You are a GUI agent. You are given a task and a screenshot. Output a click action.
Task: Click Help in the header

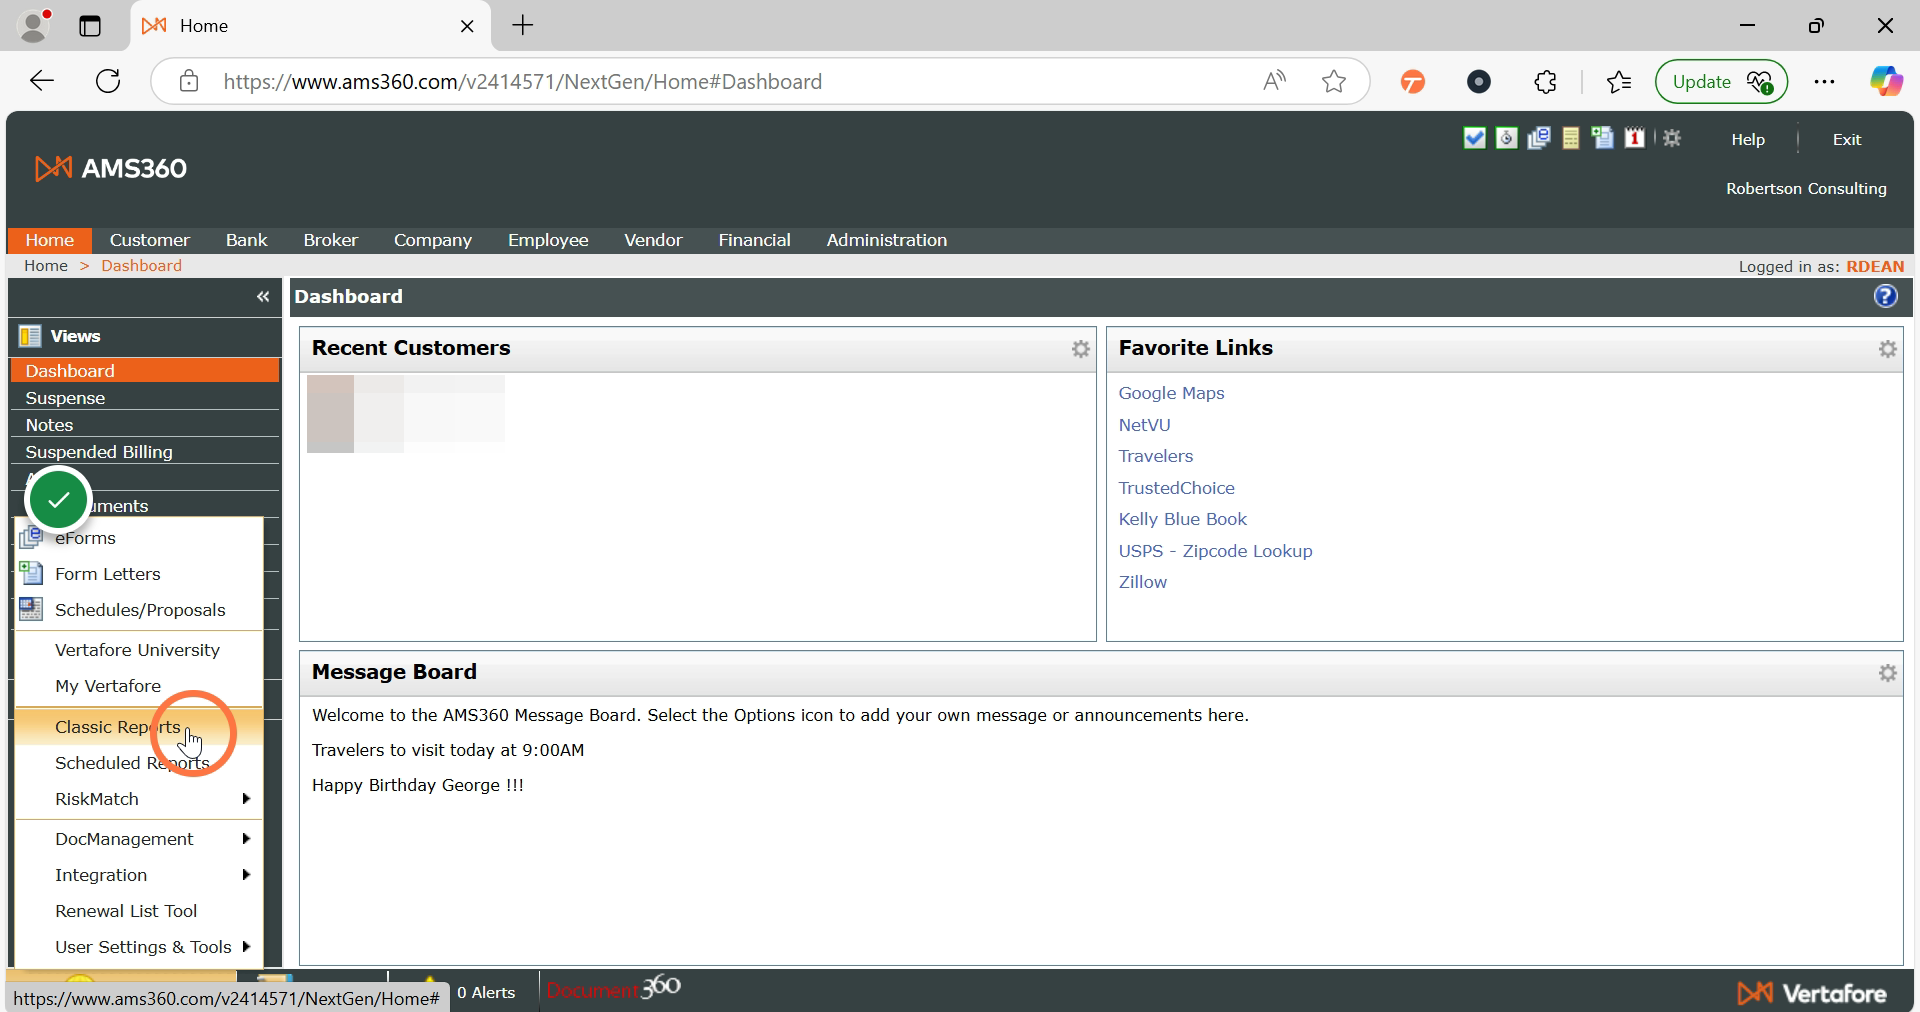(x=1748, y=139)
